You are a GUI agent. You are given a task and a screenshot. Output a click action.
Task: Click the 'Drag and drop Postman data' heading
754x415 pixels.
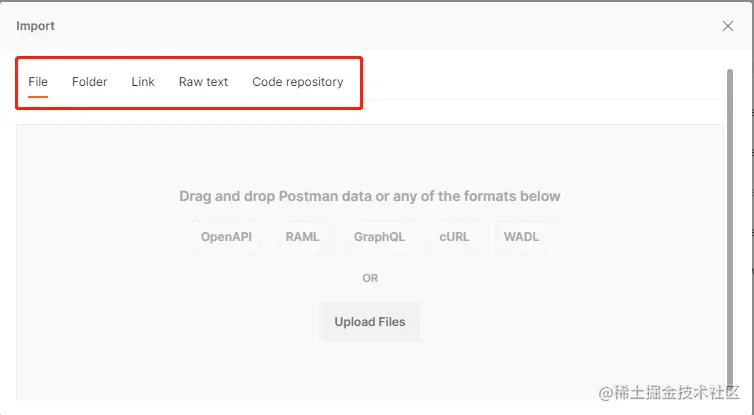pos(370,196)
